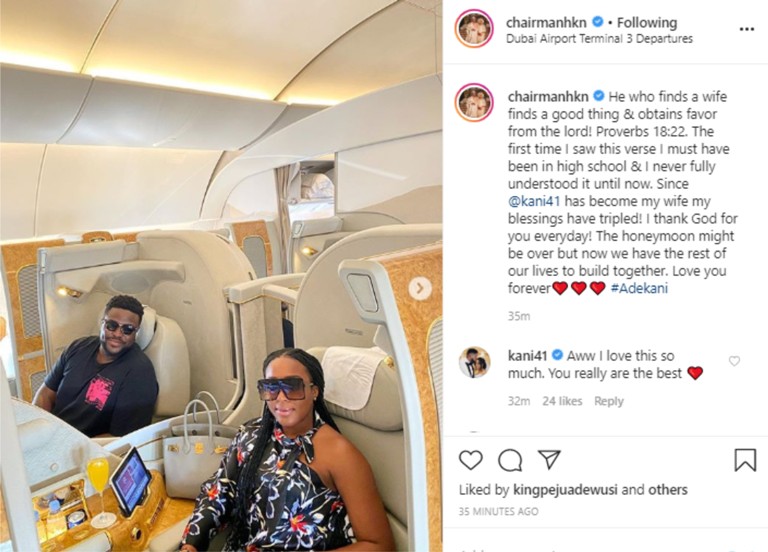Open Dubai Airport Terminal 3 Departures location
768x552 pixels.
(599, 39)
